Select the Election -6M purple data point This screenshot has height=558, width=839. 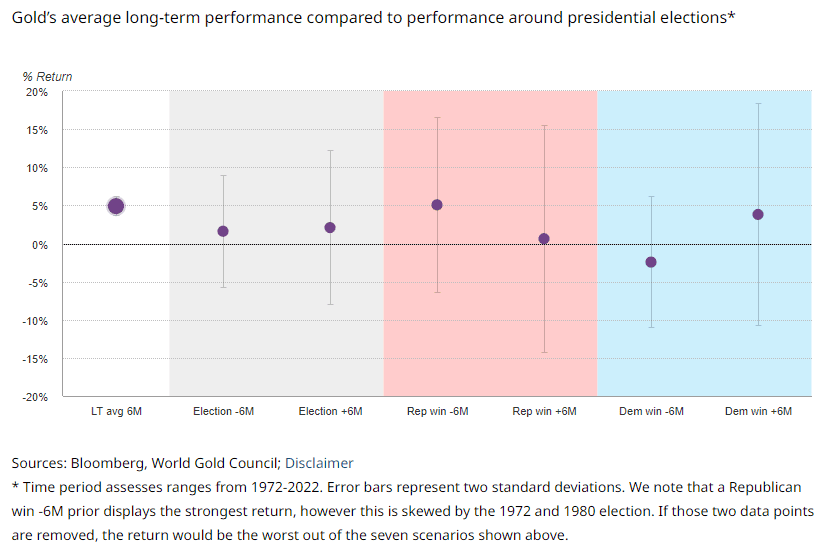[223, 231]
